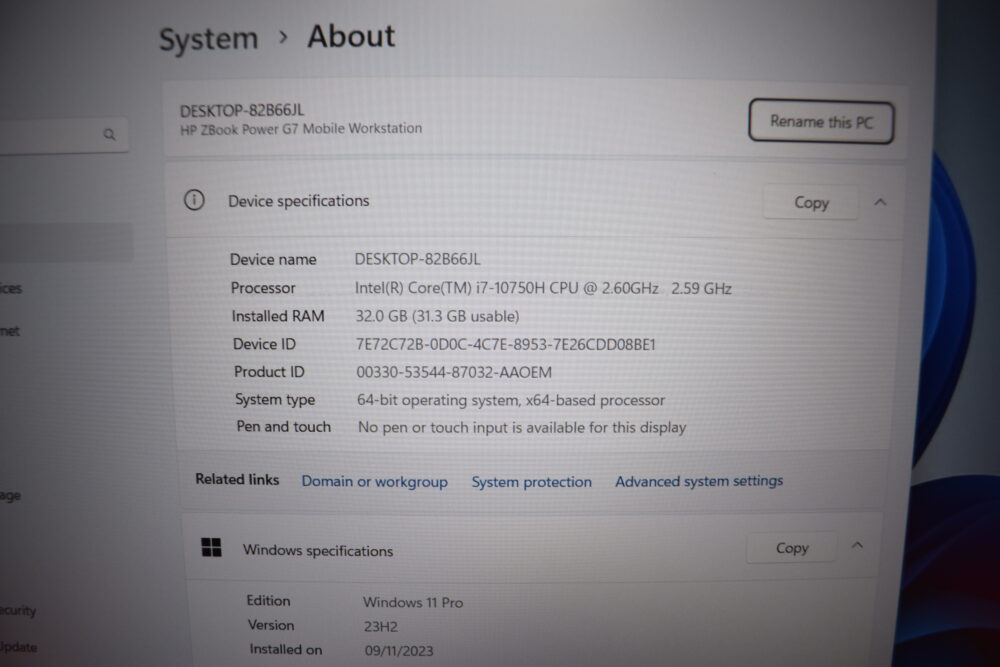Open the Domain or workgroup link

click(374, 481)
